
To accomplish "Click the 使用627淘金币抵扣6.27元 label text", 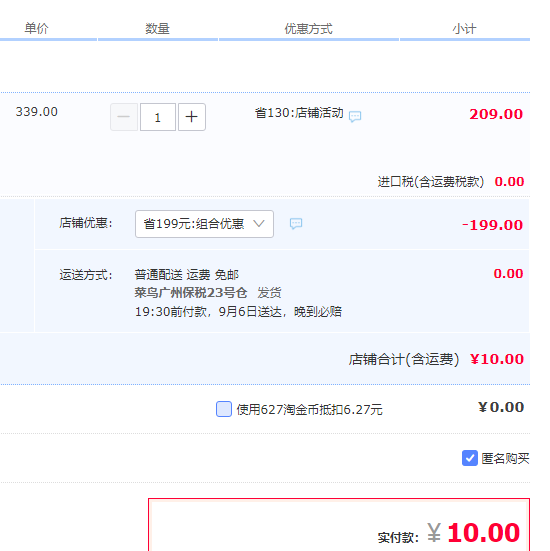I will point(309,410).
